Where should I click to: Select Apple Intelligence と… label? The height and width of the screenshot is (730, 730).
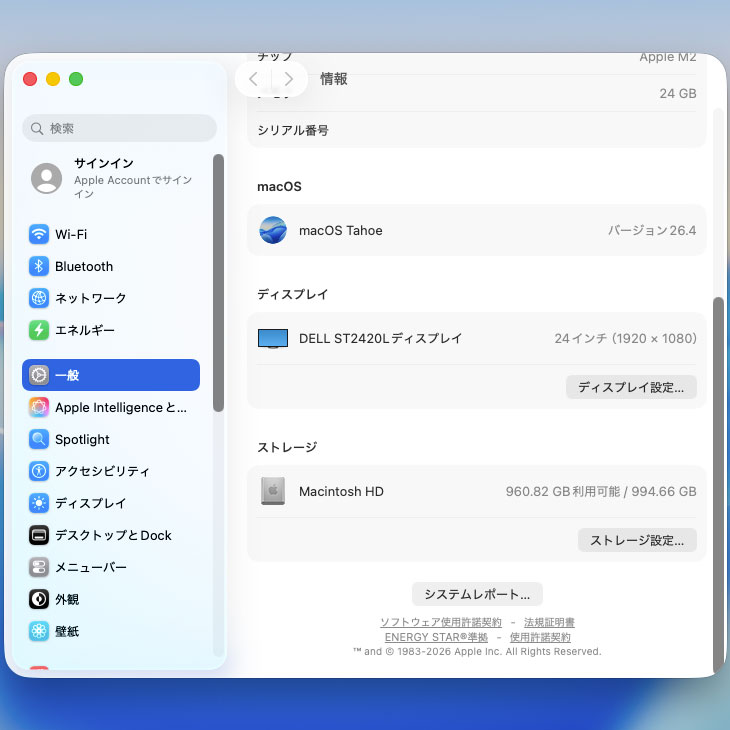[121, 407]
